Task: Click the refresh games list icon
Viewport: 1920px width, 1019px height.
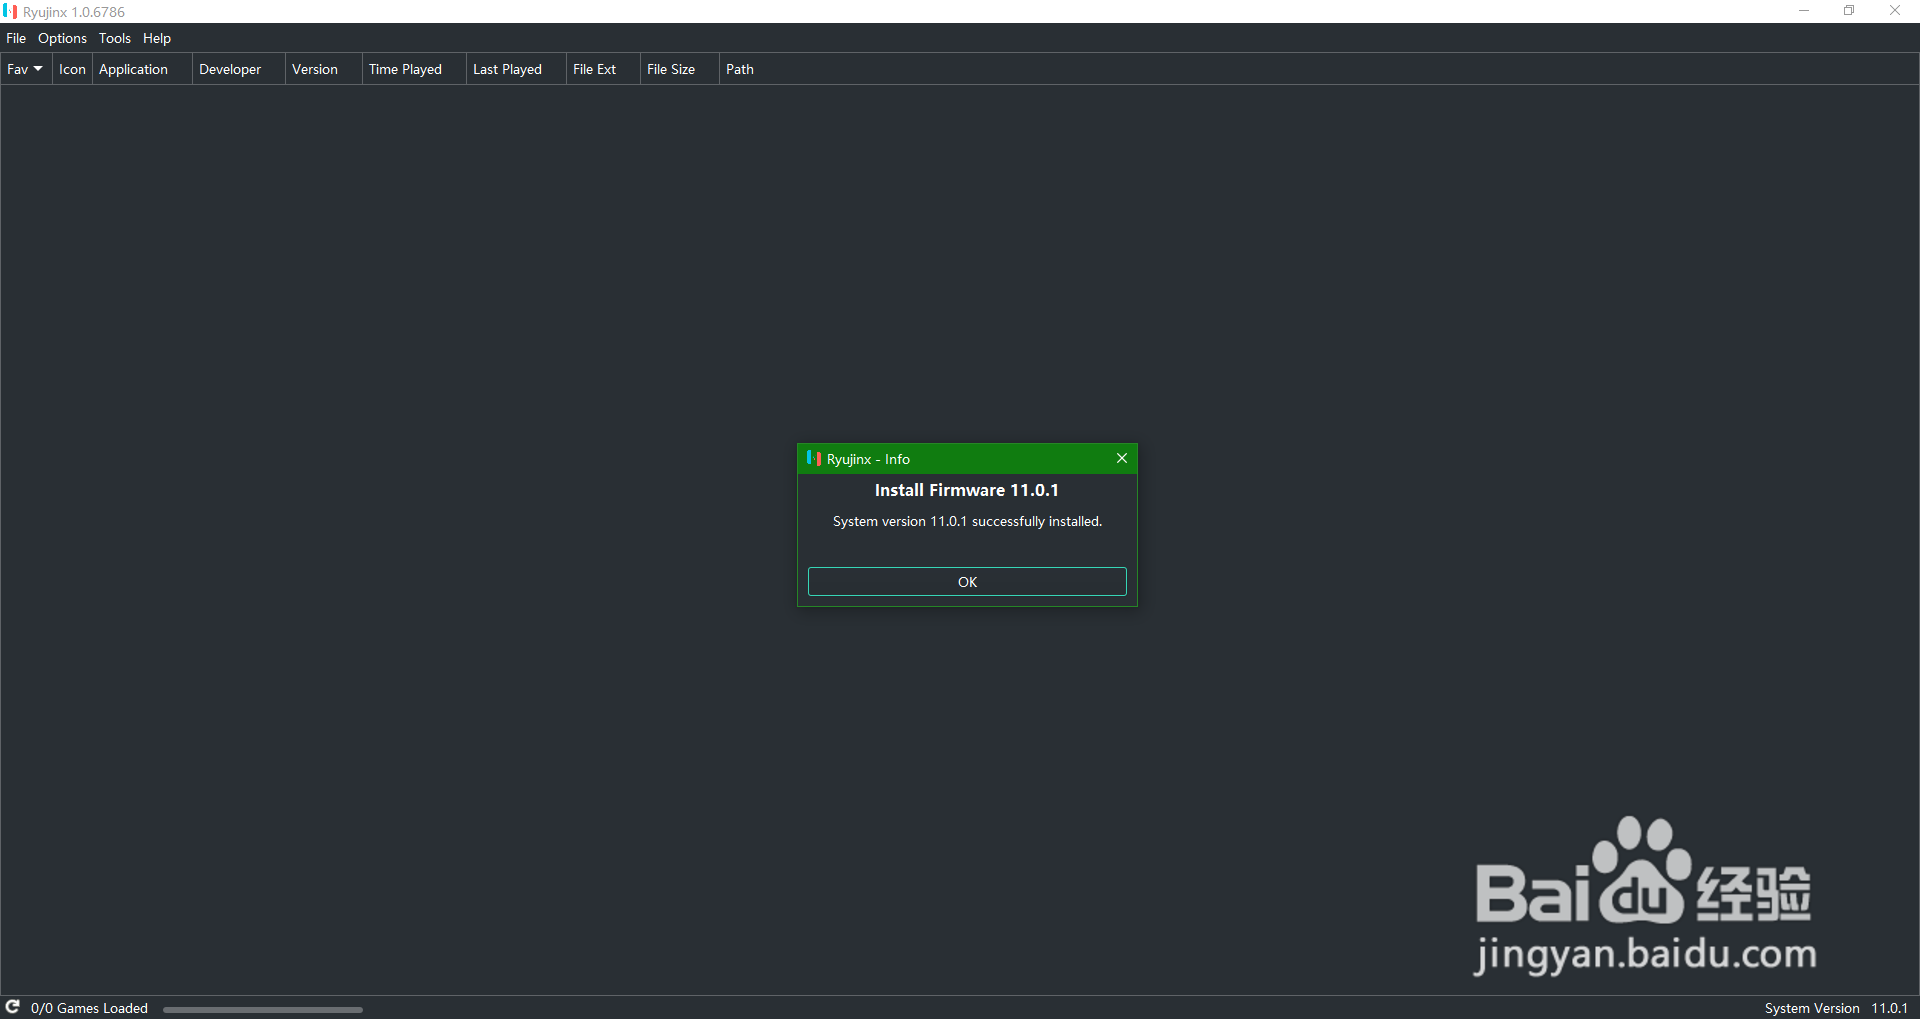Action: (13, 1007)
